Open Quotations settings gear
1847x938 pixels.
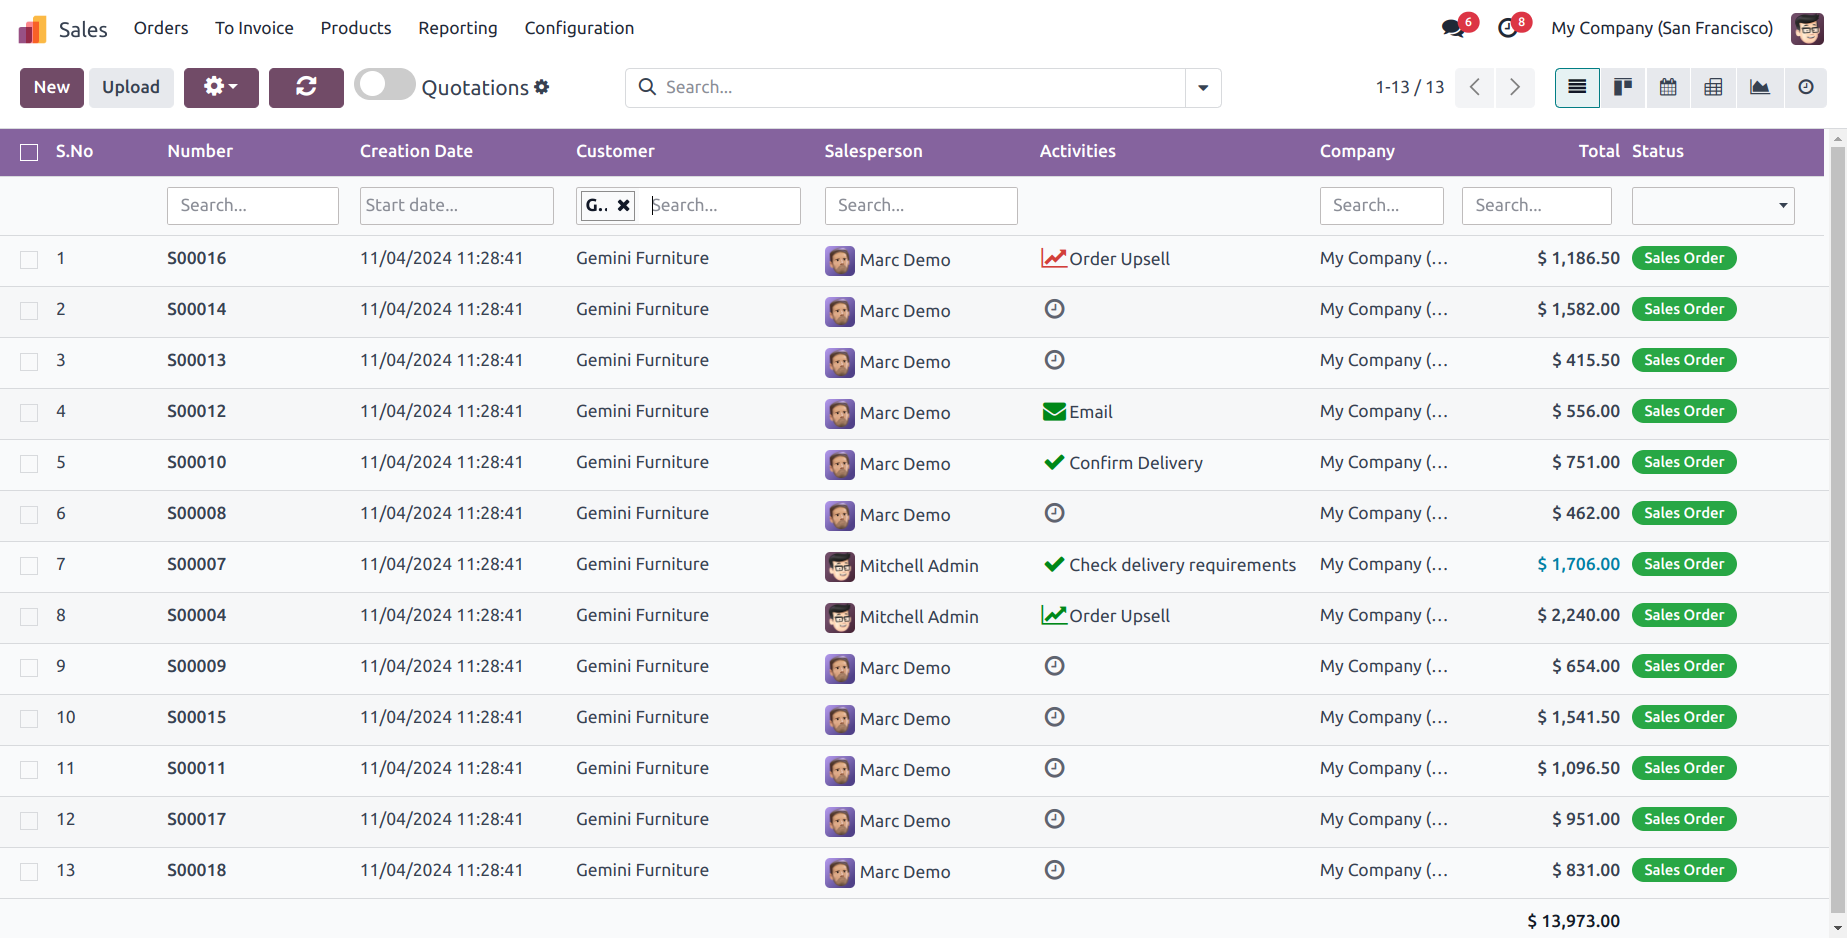click(542, 87)
